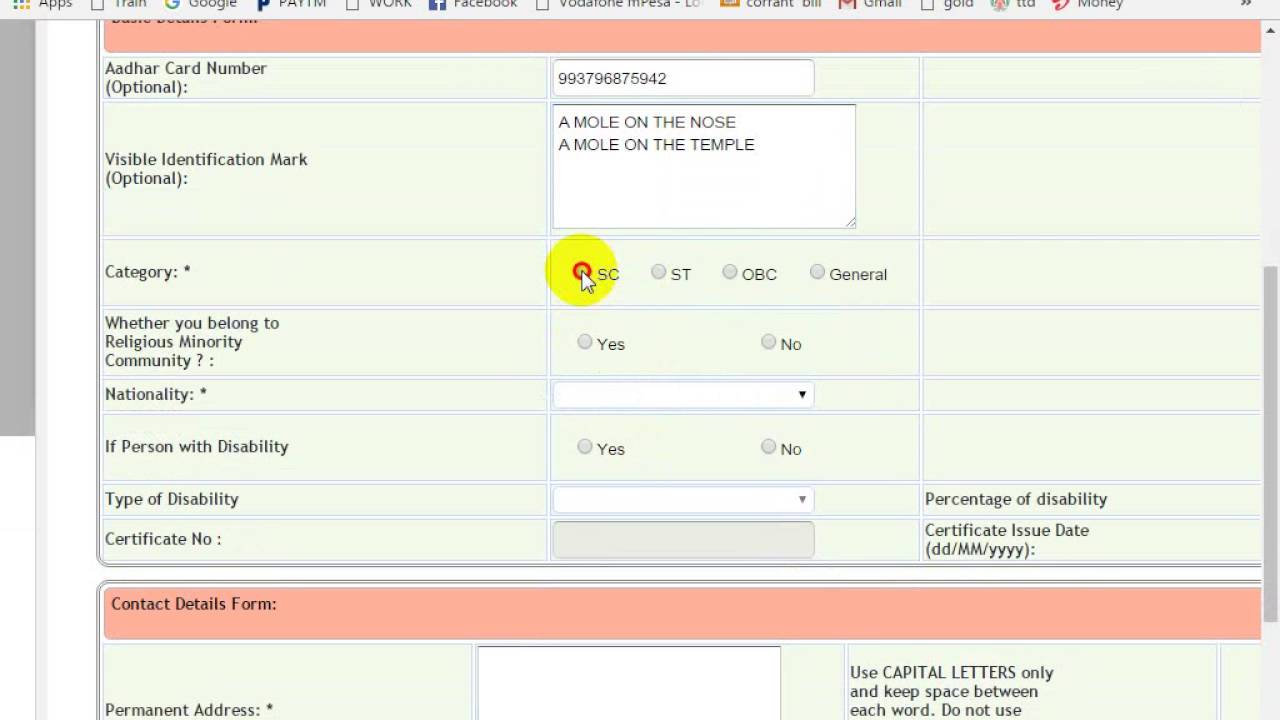Click the 'Permanent Address: *' label
Screen dimensions: 1280x720
189,710
